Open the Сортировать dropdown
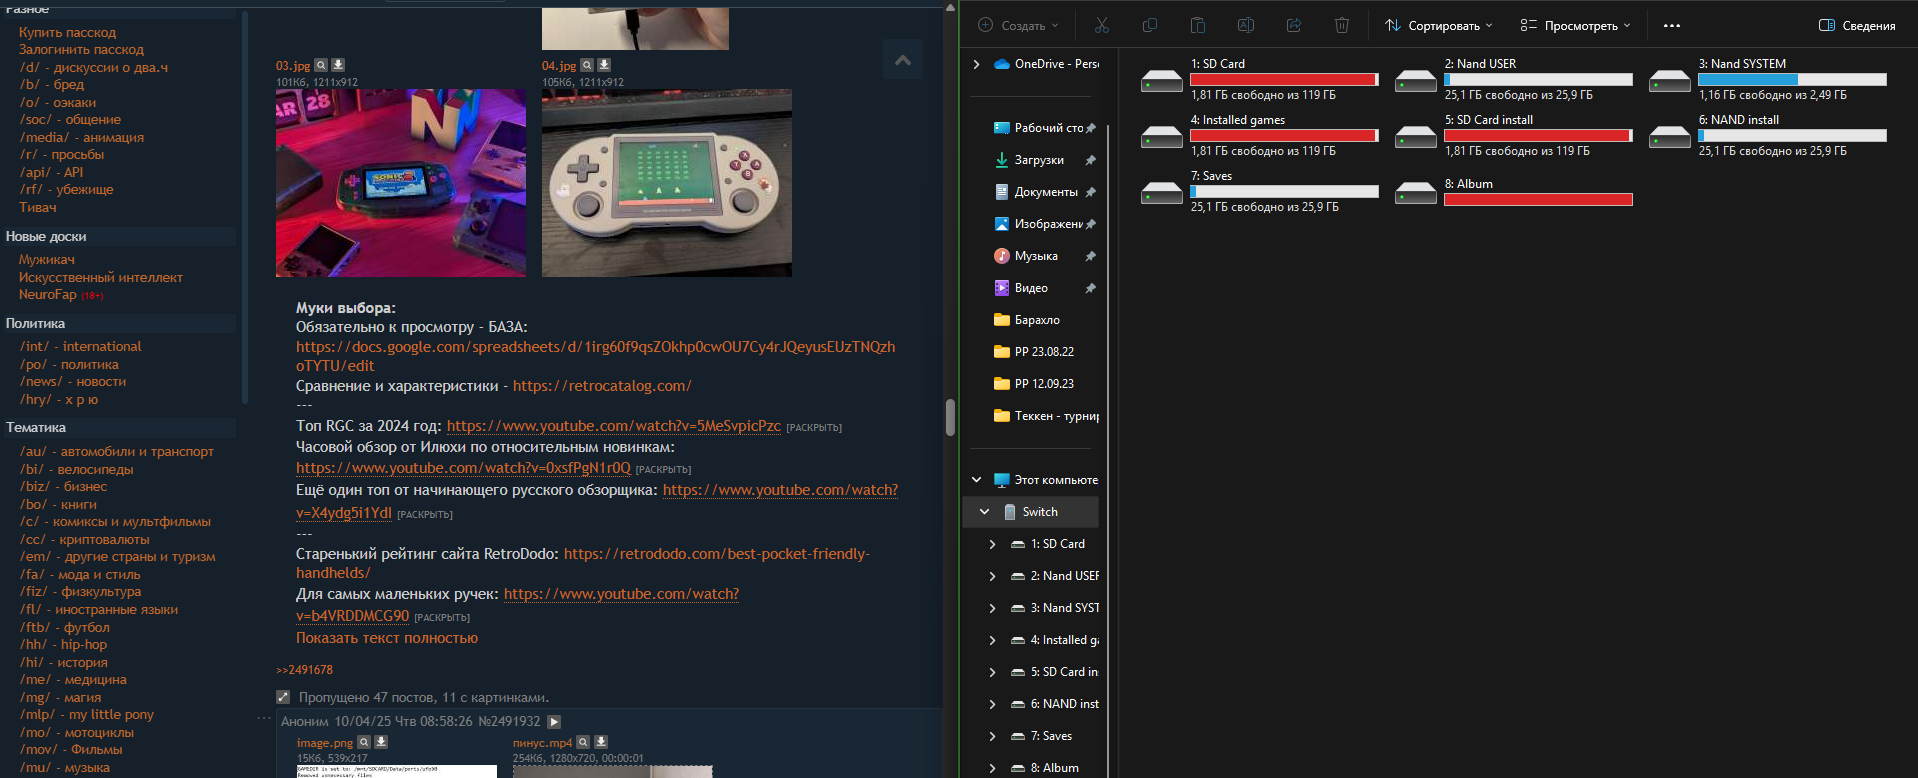Screen dimensions: 1918x778 coord(1438,25)
